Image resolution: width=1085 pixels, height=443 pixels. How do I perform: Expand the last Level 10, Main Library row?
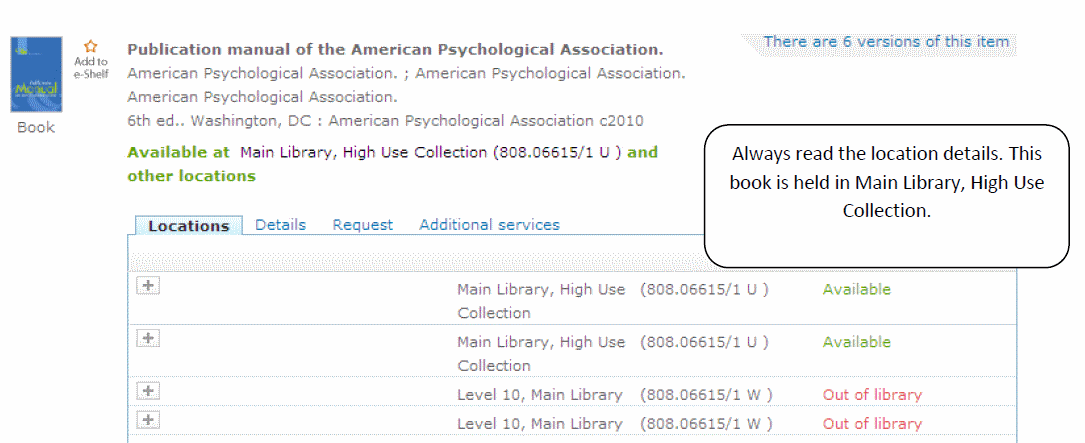[148, 420]
